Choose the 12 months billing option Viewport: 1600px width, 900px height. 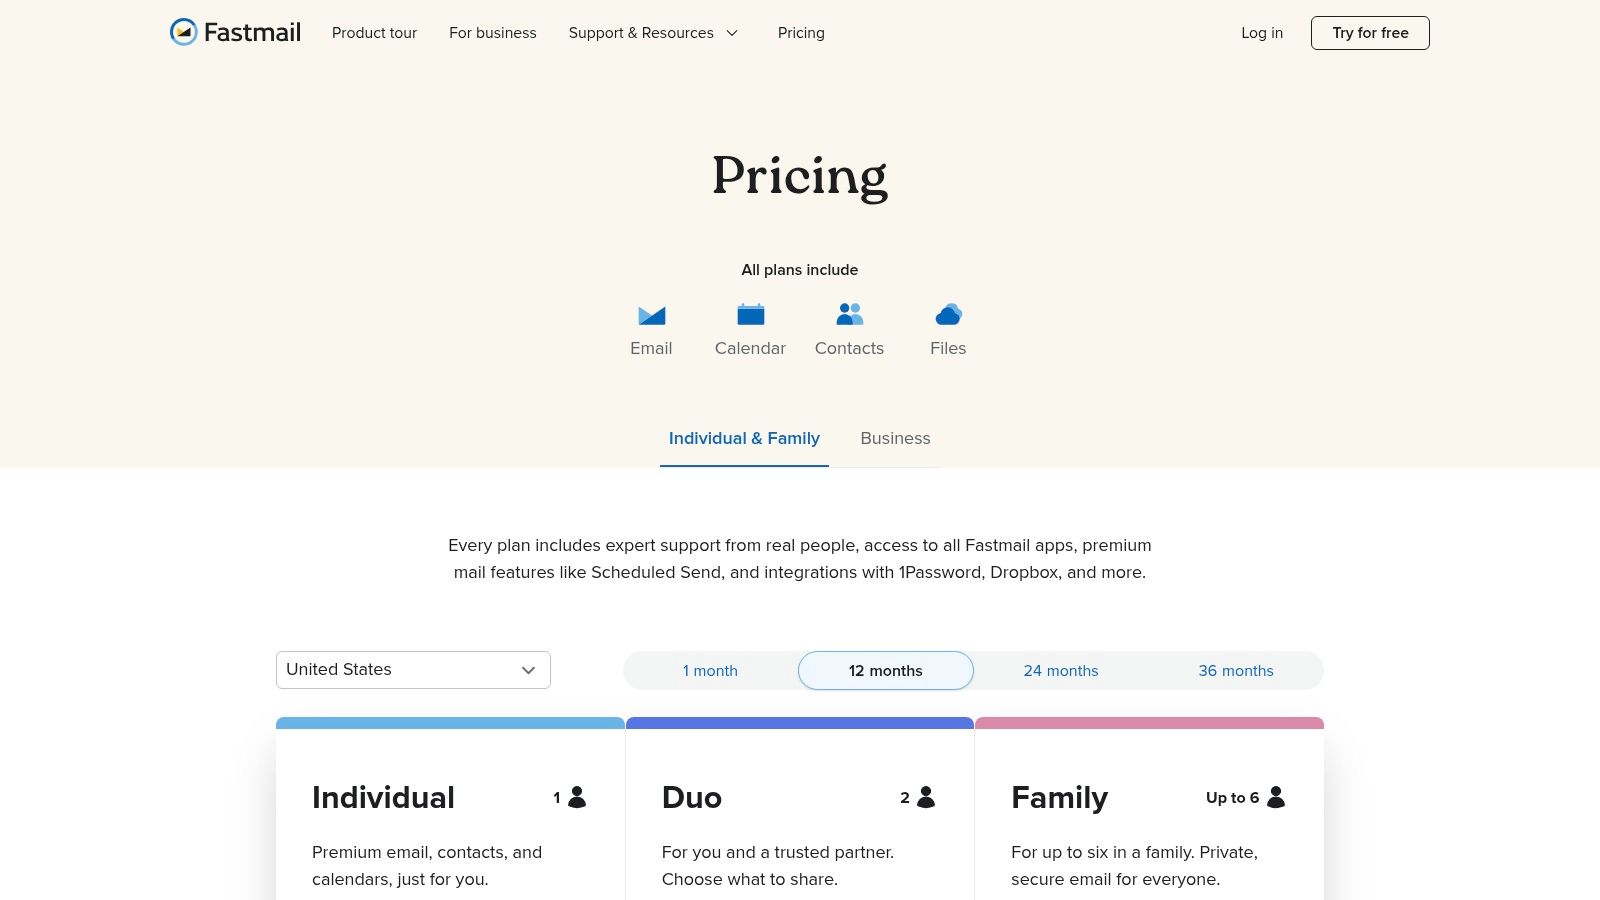[x=886, y=671]
